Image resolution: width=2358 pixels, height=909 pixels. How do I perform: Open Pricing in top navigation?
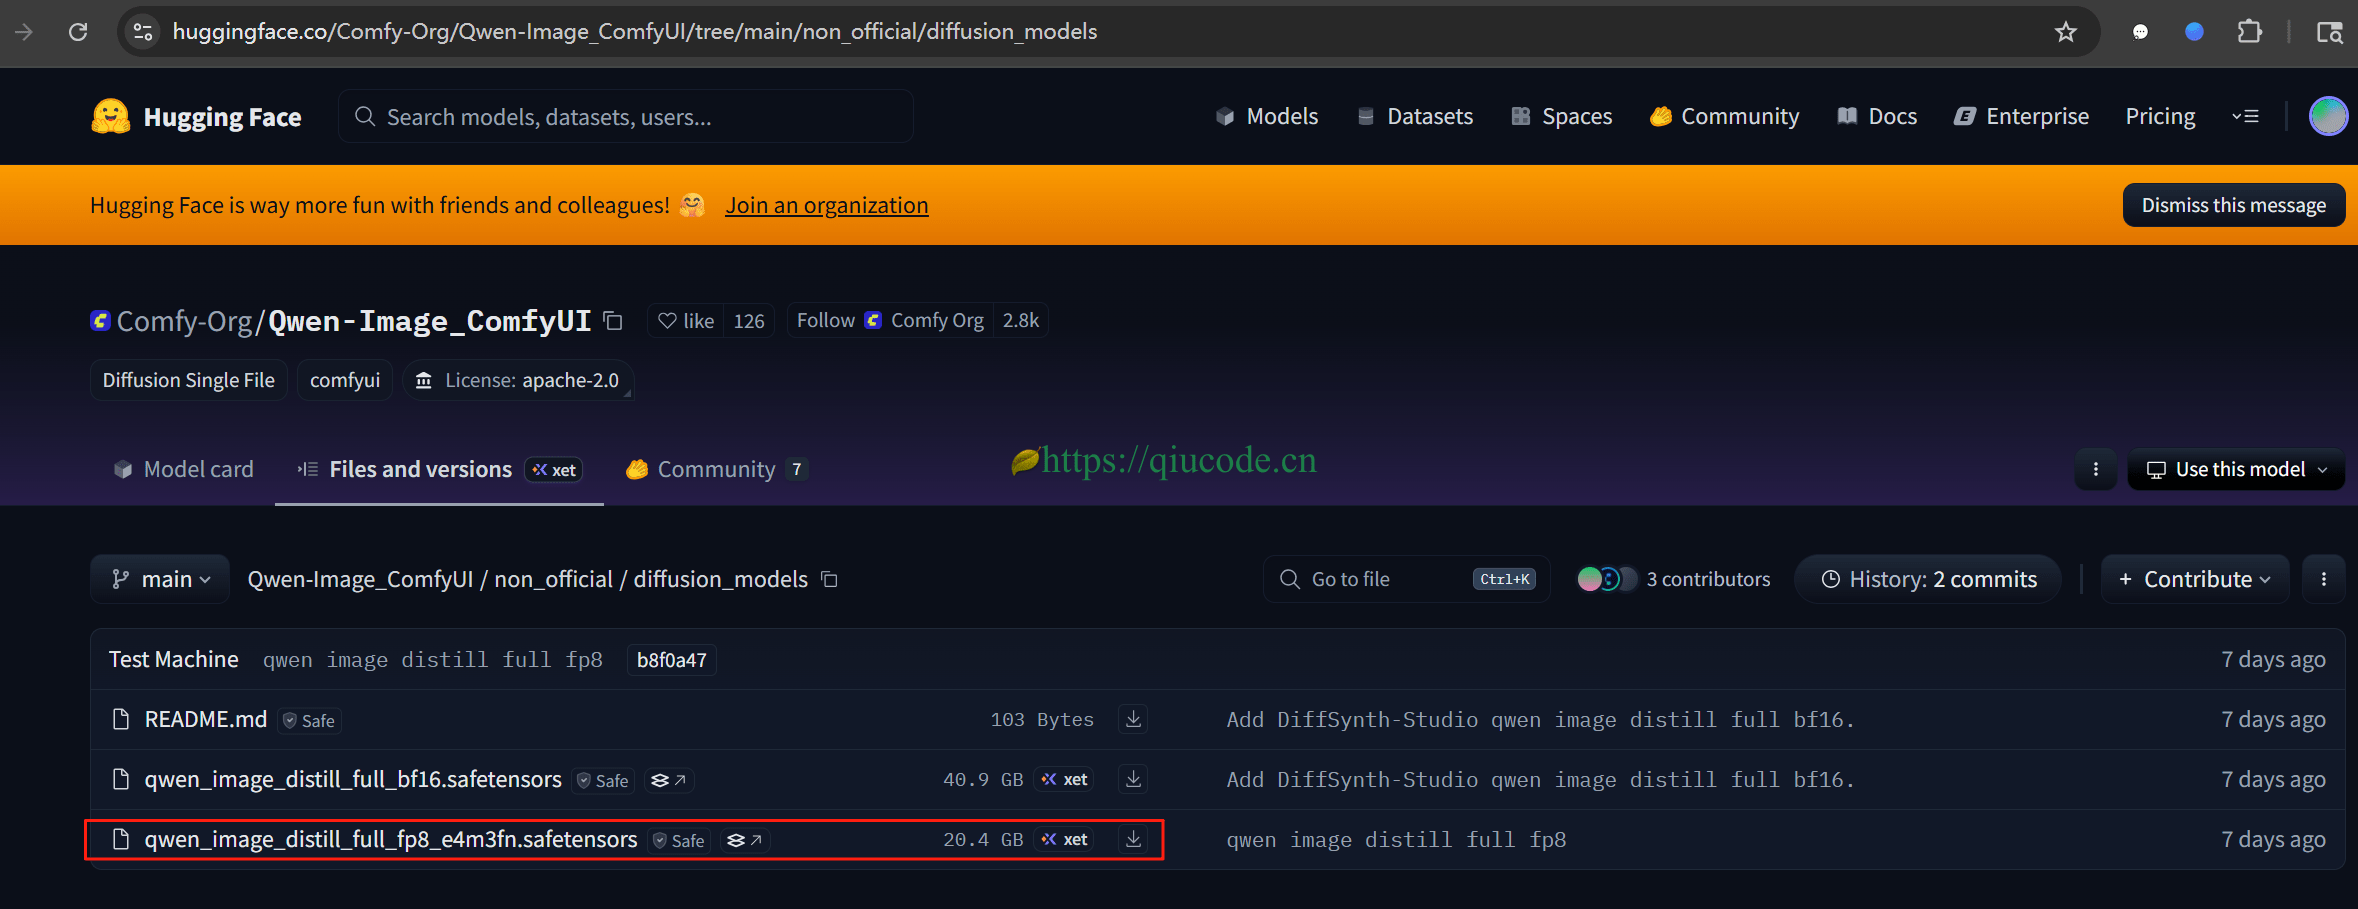(x=2160, y=116)
